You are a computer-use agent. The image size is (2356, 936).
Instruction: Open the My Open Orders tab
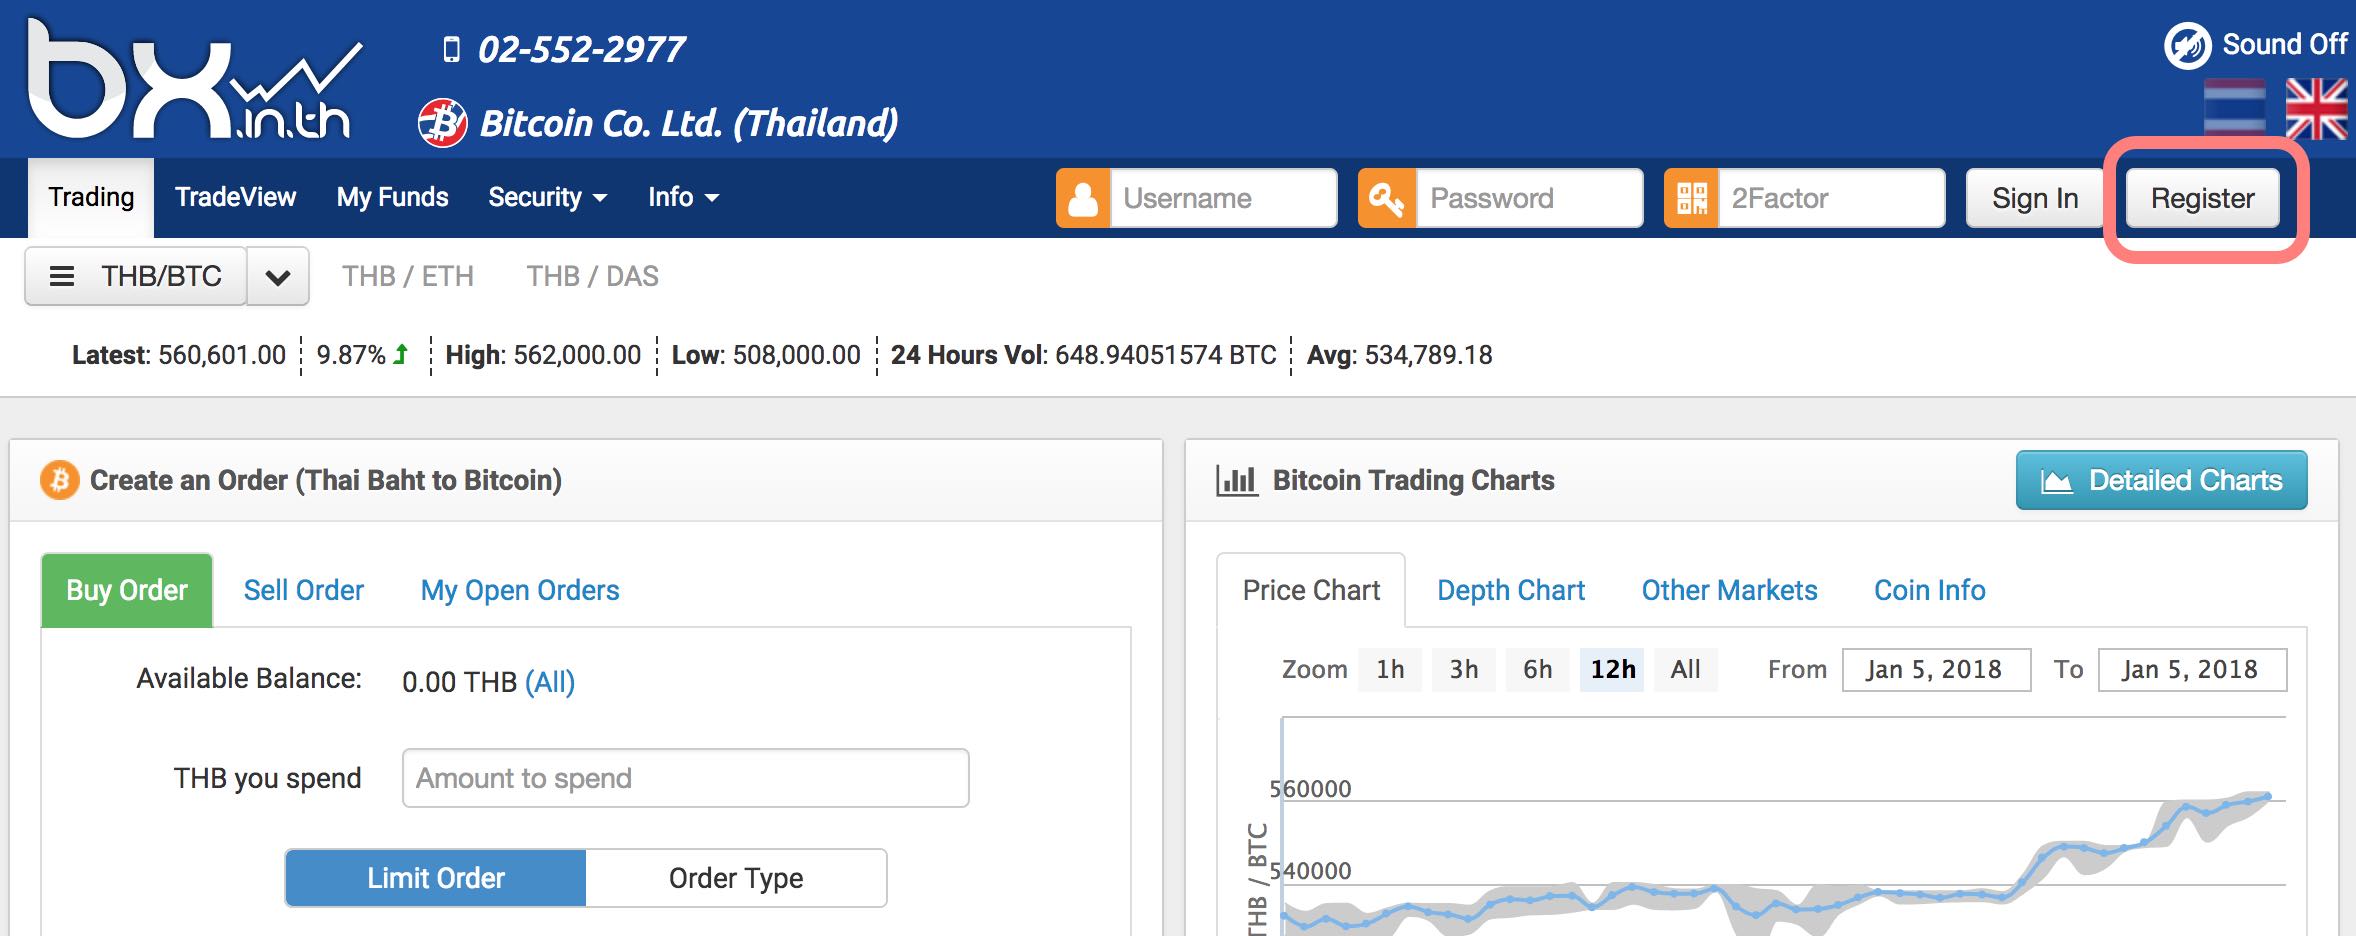click(x=520, y=590)
